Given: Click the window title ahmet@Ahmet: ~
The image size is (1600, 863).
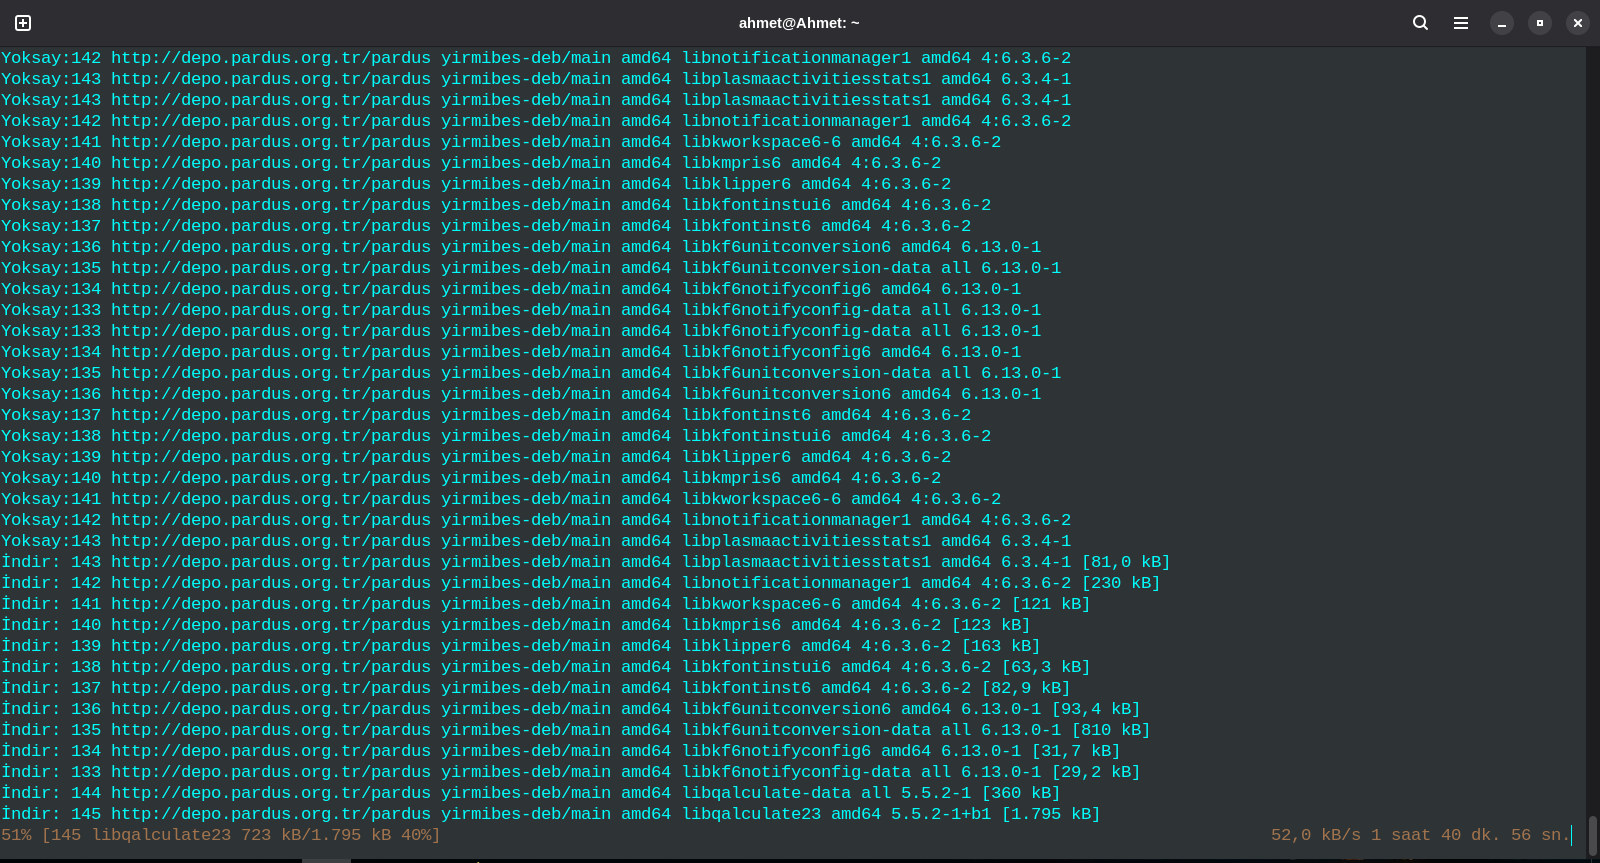Looking at the screenshot, I should (x=799, y=23).
